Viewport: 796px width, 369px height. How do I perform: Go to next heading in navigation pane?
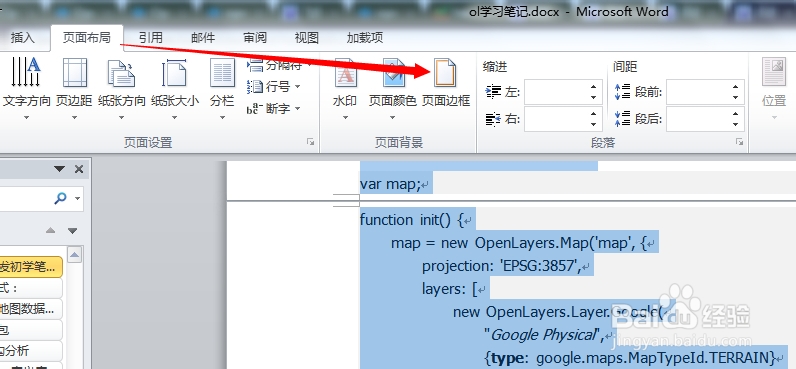73,230
